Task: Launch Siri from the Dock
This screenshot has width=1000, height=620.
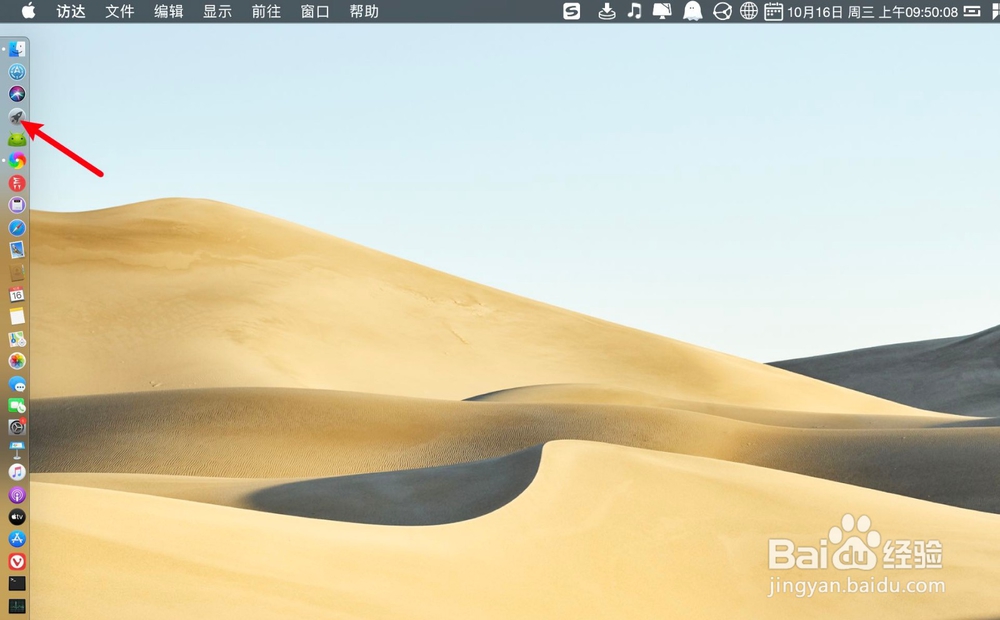Action: tap(17, 94)
